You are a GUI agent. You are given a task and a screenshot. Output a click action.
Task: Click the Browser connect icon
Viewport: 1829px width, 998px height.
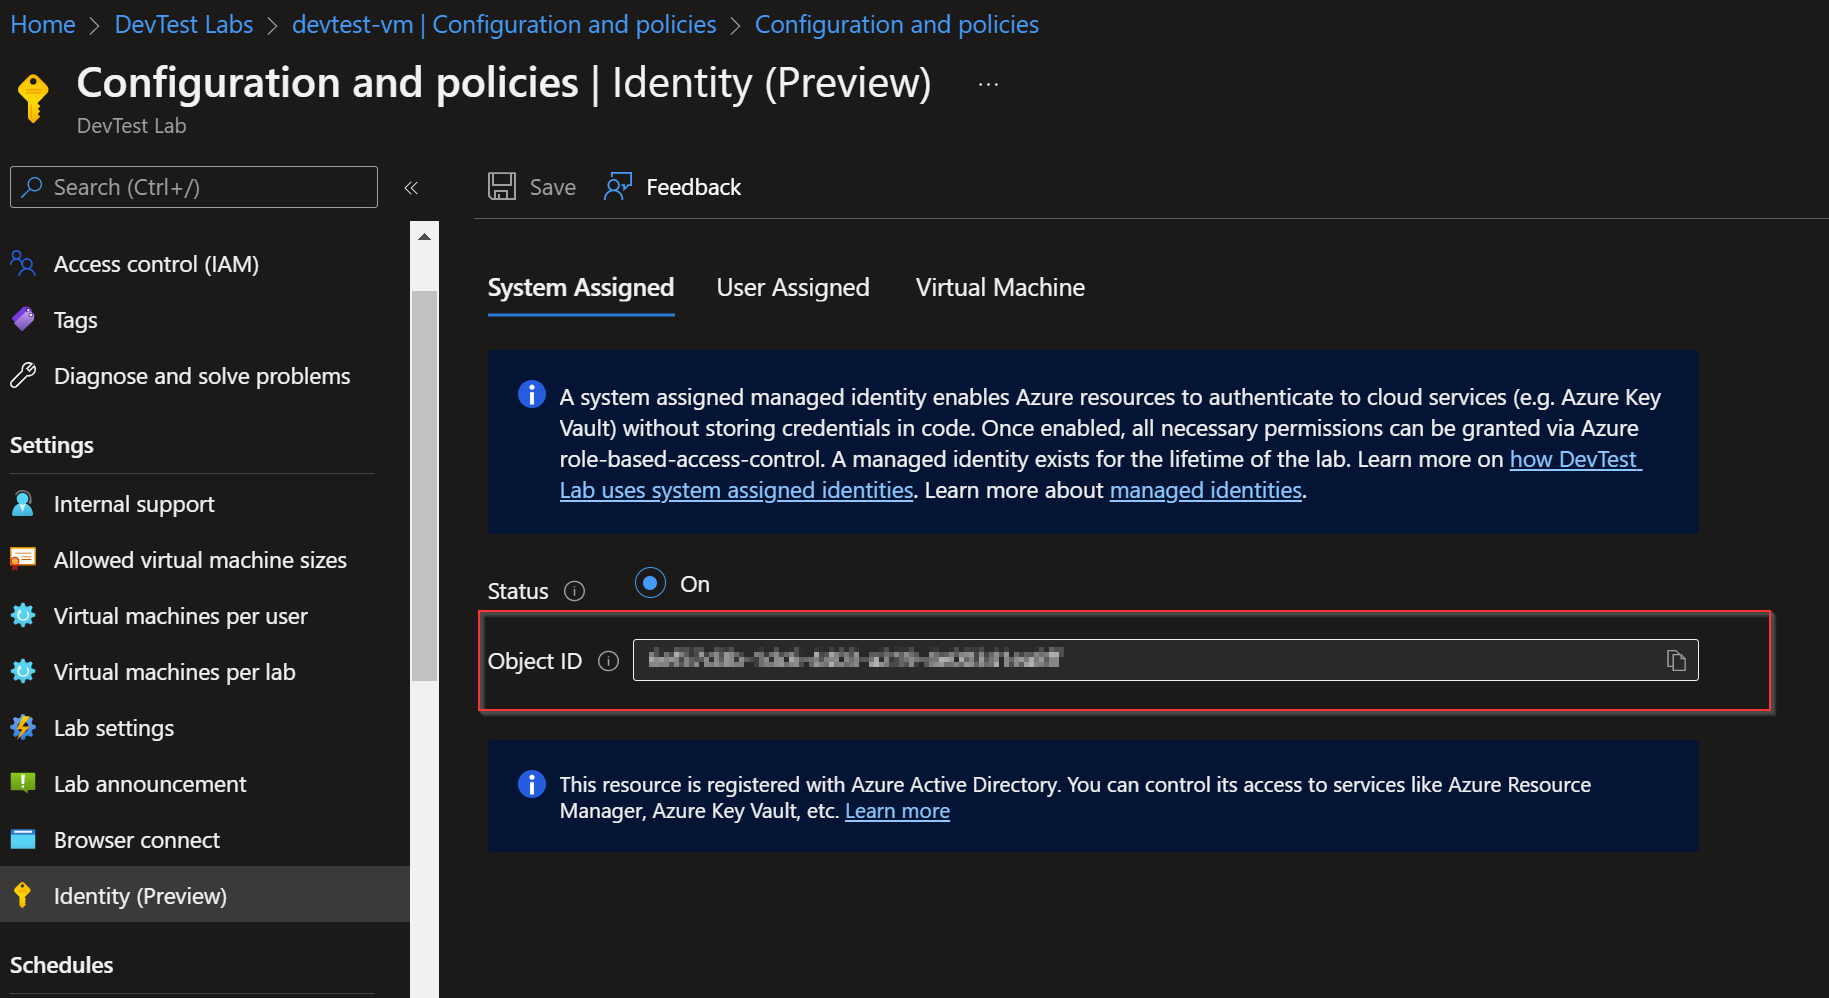[23, 840]
